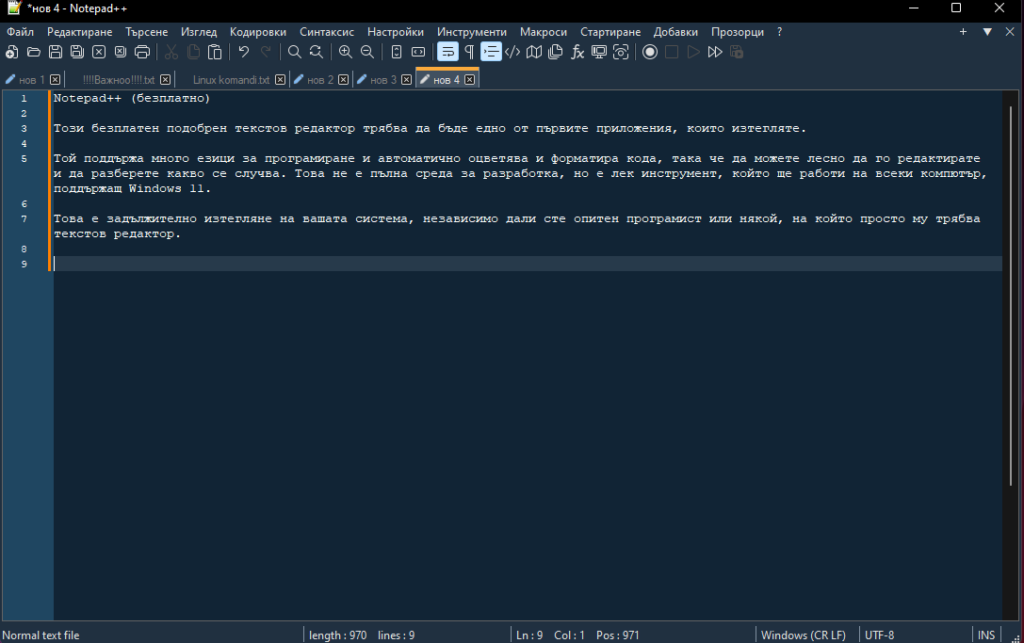The image size is (1024, 643).
Task: Open the tab list dropdown arrow
Action: click(987, 32)
